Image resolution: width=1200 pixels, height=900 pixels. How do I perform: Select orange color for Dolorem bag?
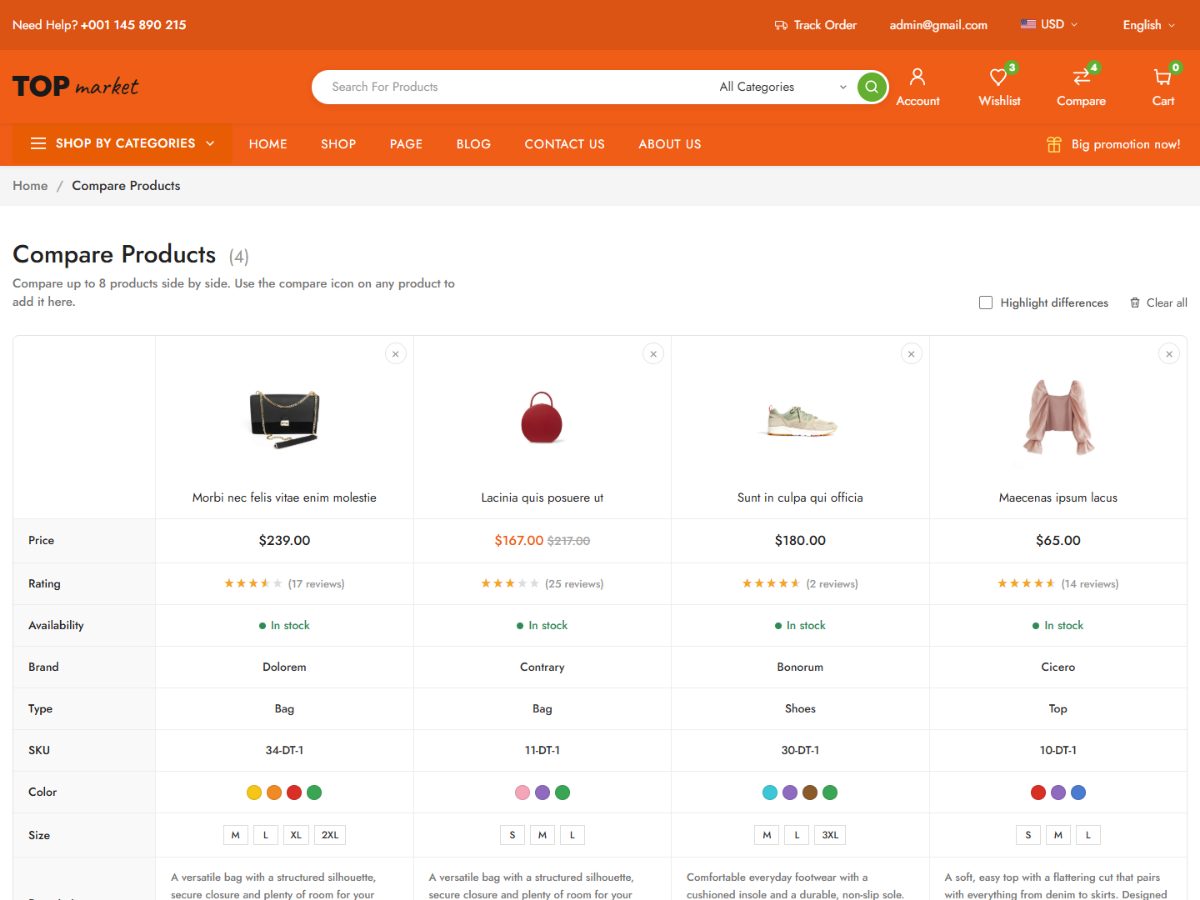274,793
